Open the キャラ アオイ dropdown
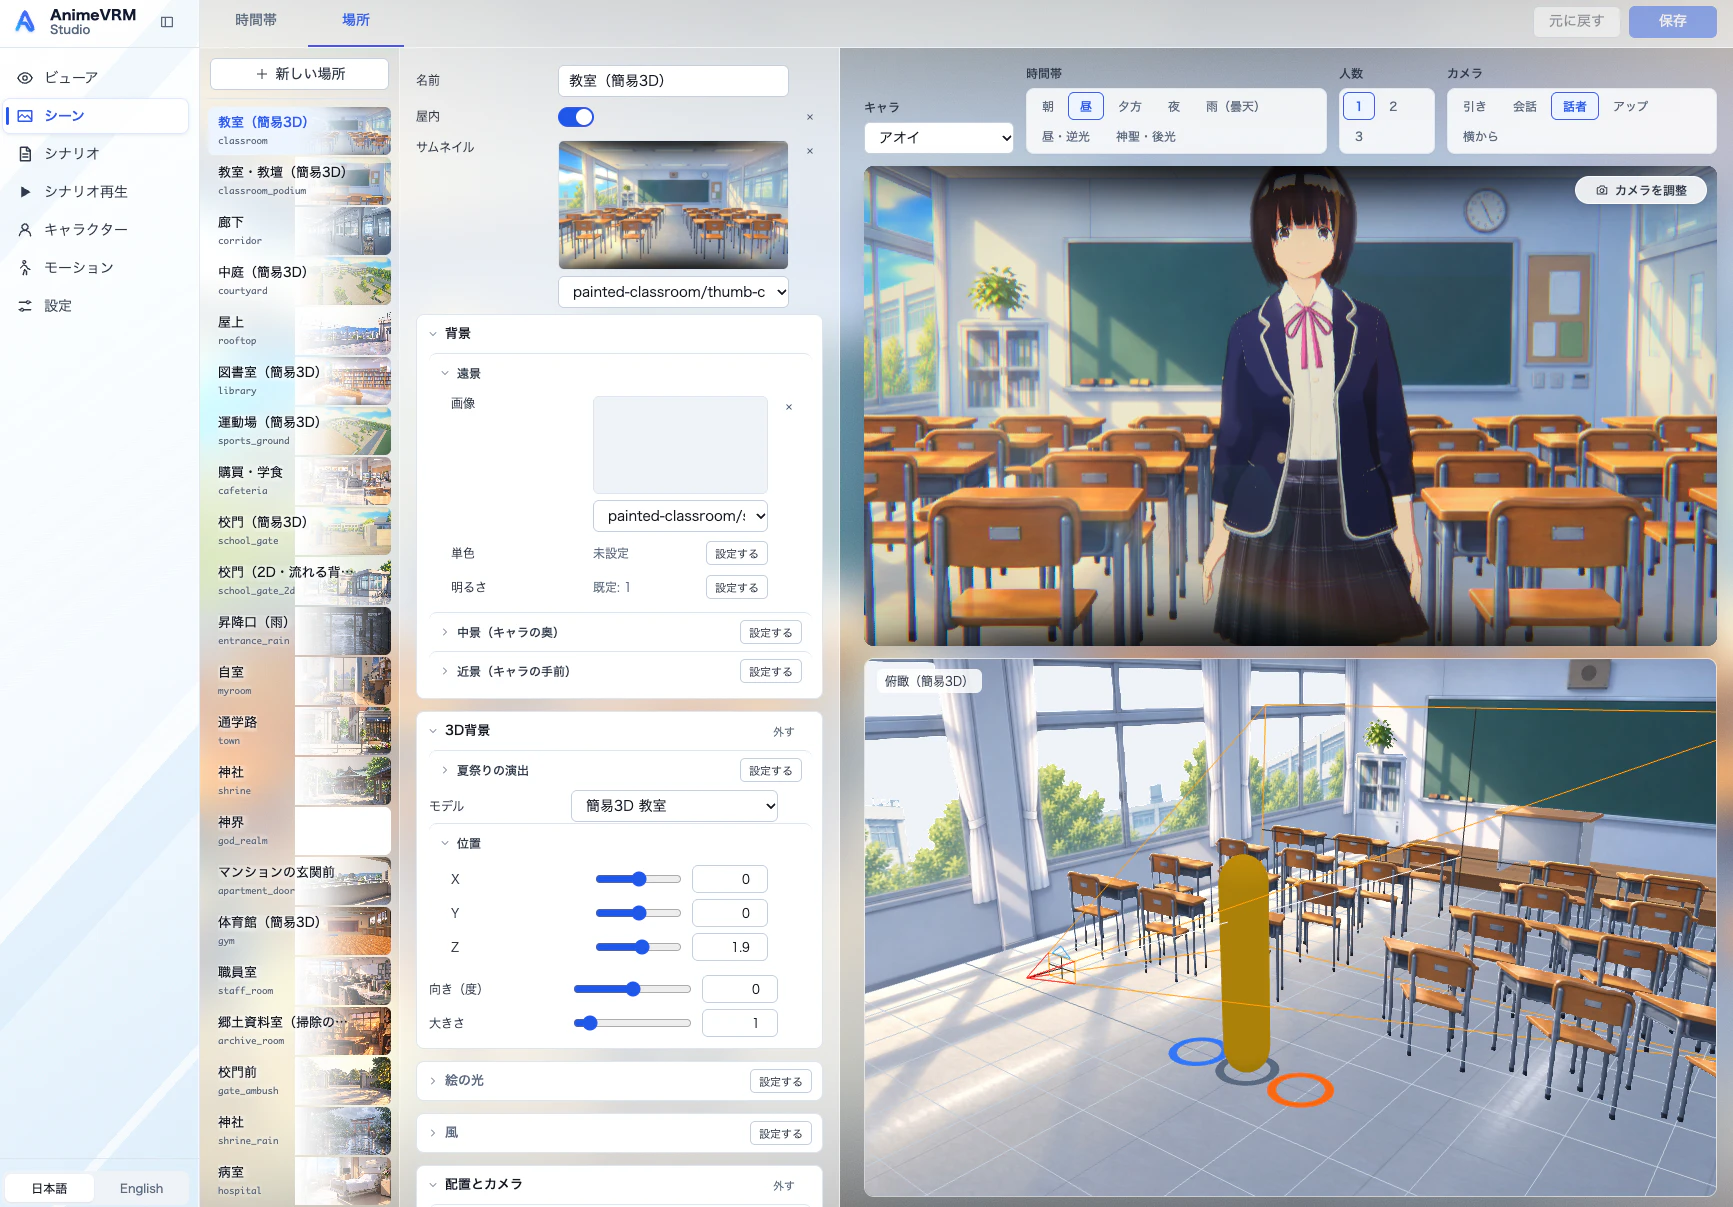This screenshot has width=1733, height=1207. (x=940, y=137)
